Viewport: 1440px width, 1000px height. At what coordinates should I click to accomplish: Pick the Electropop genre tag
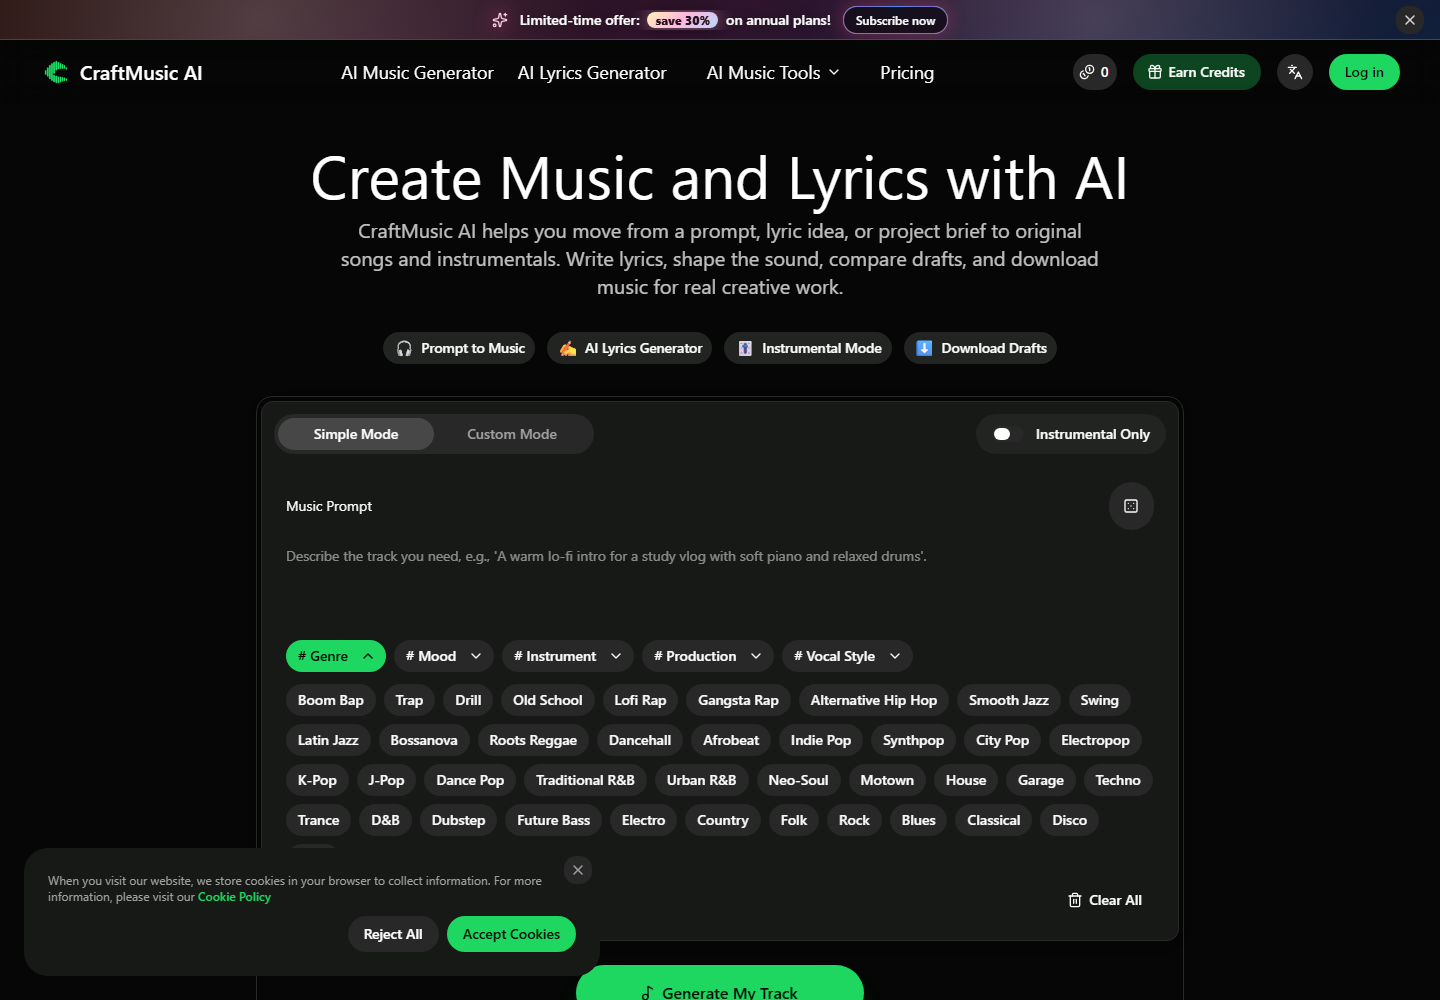point(1095,740)
